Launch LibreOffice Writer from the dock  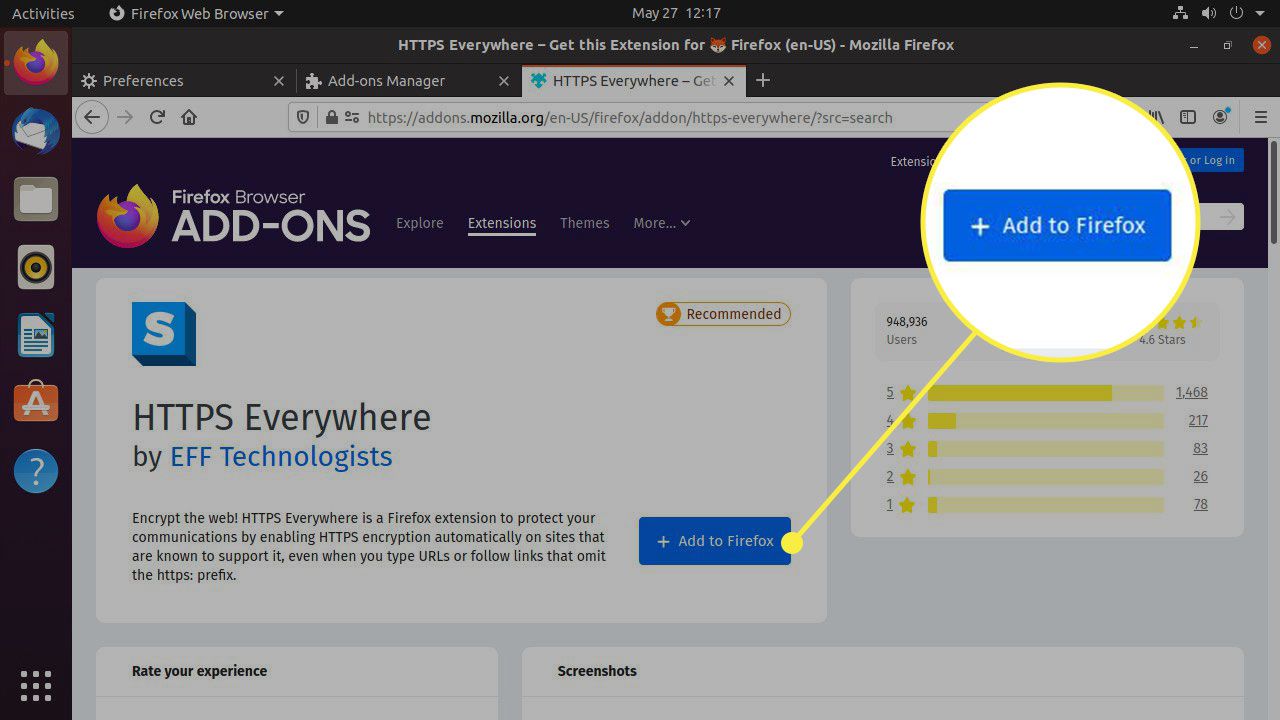point(36,335)
